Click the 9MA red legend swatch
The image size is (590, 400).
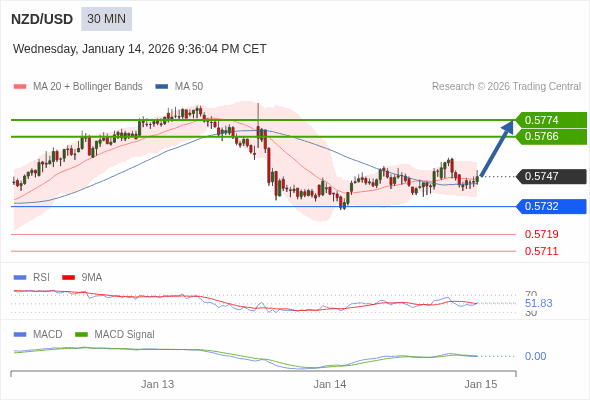tap(68, 278)
